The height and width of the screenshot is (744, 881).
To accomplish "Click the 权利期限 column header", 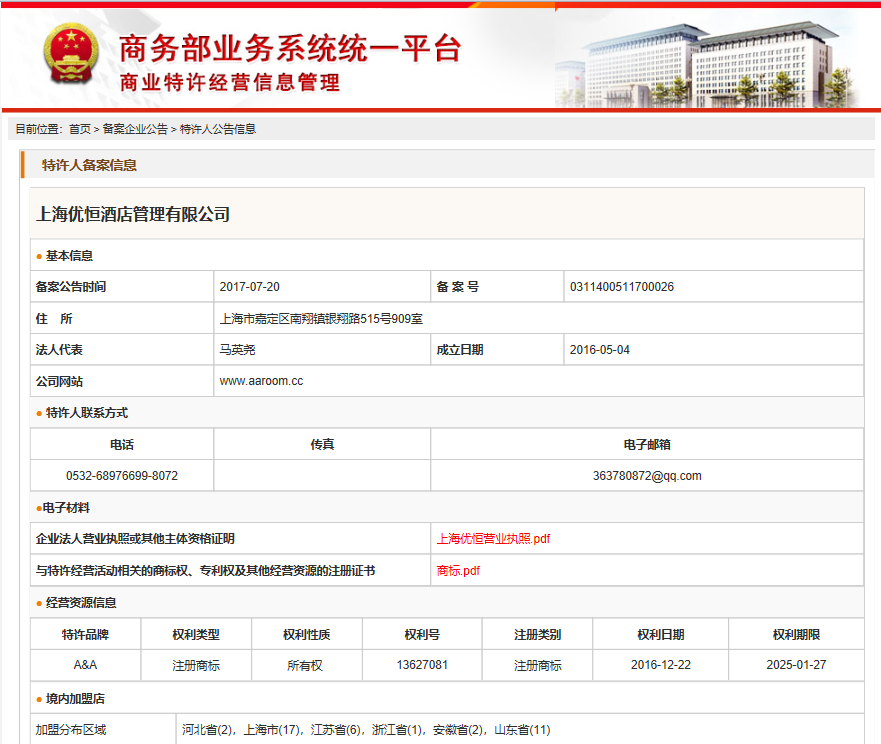I will 796,634.
